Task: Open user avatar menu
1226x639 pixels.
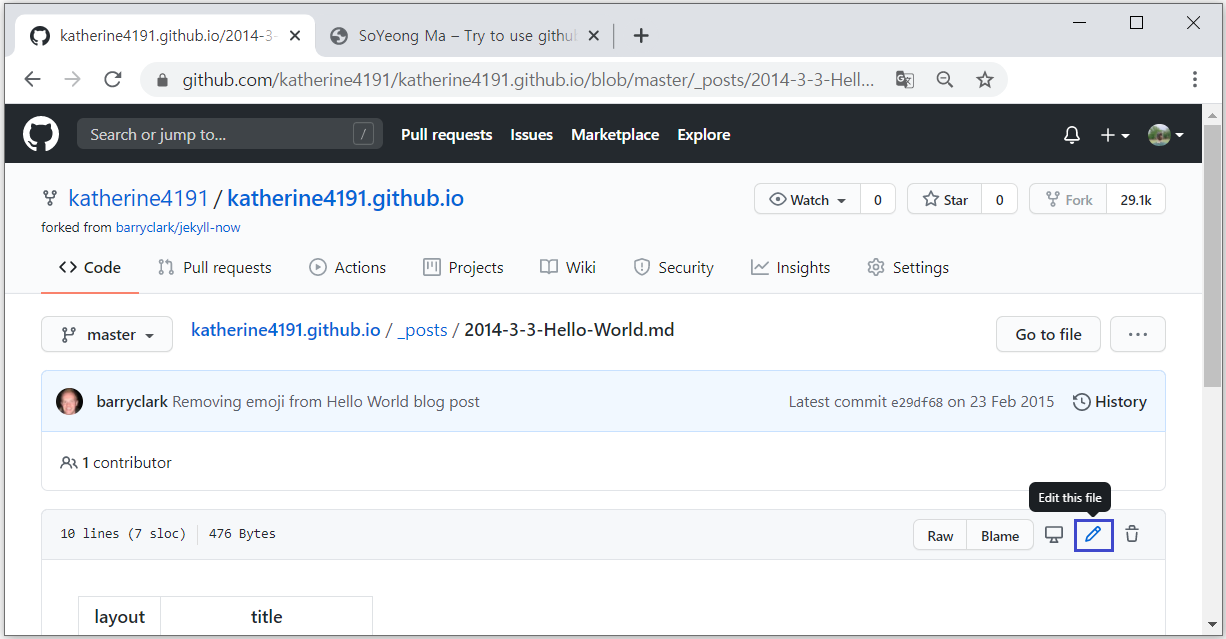Action: point(1166,135)
